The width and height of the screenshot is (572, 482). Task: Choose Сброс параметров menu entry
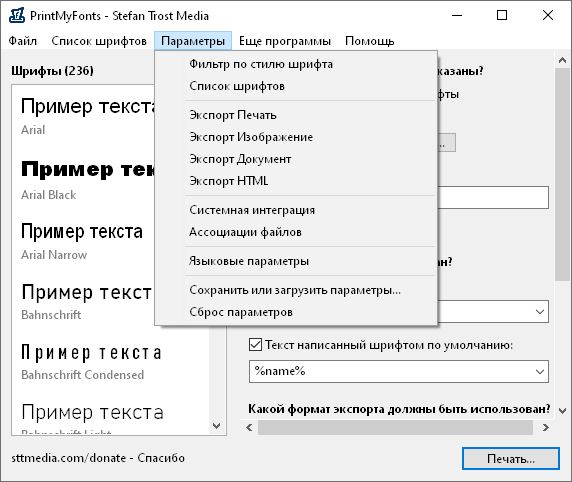point(296,312)
